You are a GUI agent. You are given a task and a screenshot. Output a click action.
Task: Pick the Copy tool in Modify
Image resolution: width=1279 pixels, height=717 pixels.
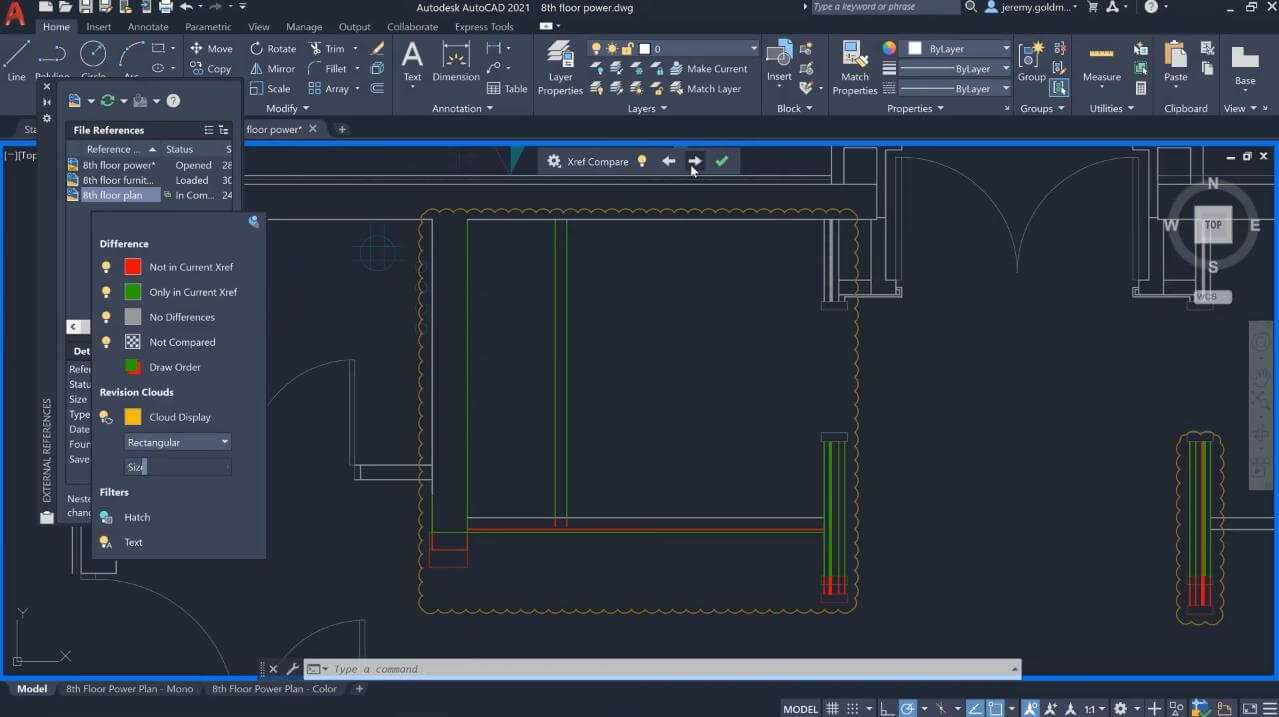[x=211, y=69]
